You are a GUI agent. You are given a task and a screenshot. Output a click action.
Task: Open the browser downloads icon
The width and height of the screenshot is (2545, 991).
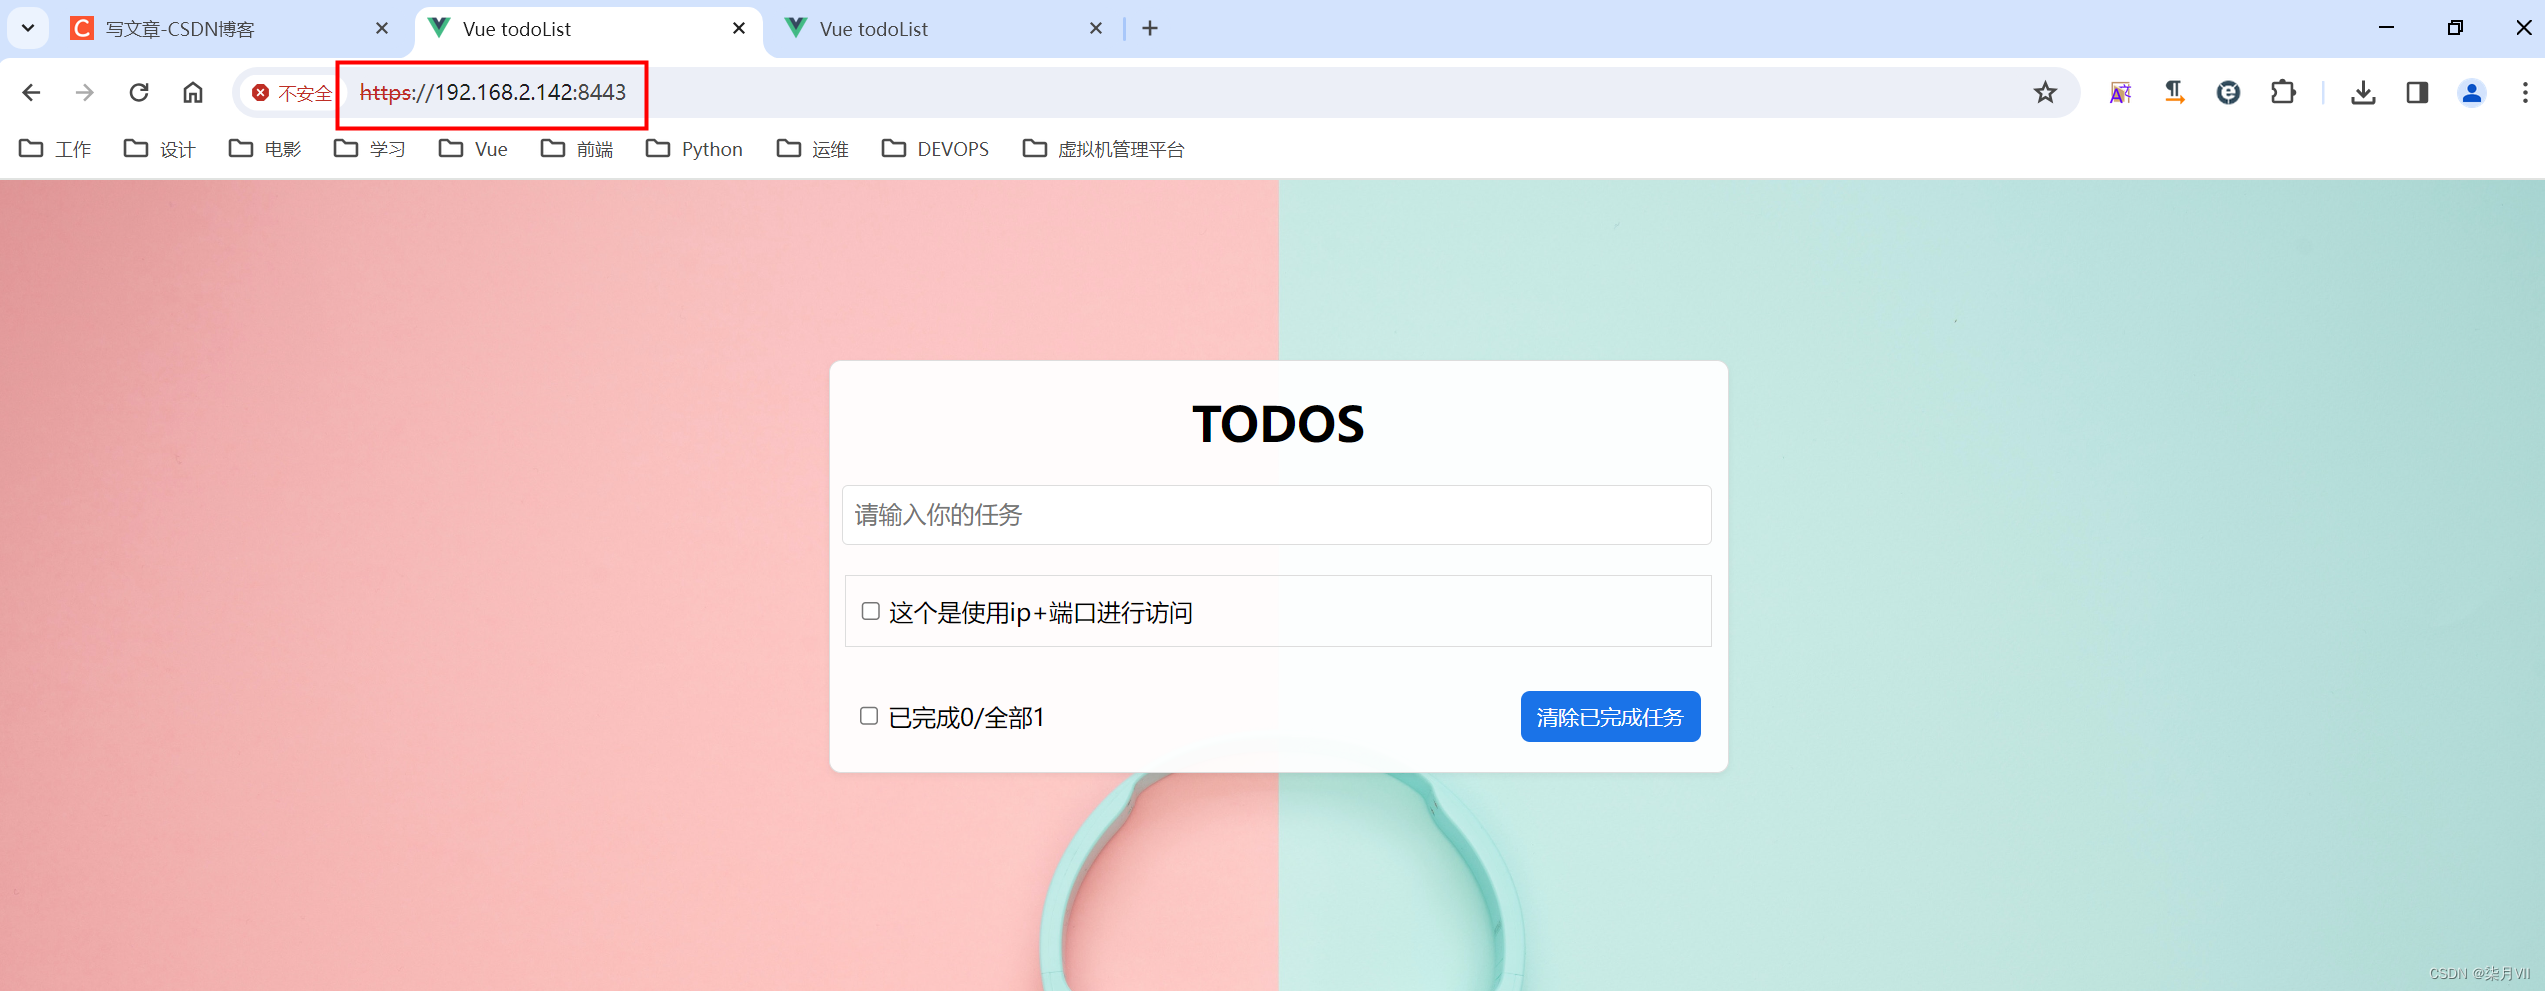pyautogui.click(x=2363, y=93)
